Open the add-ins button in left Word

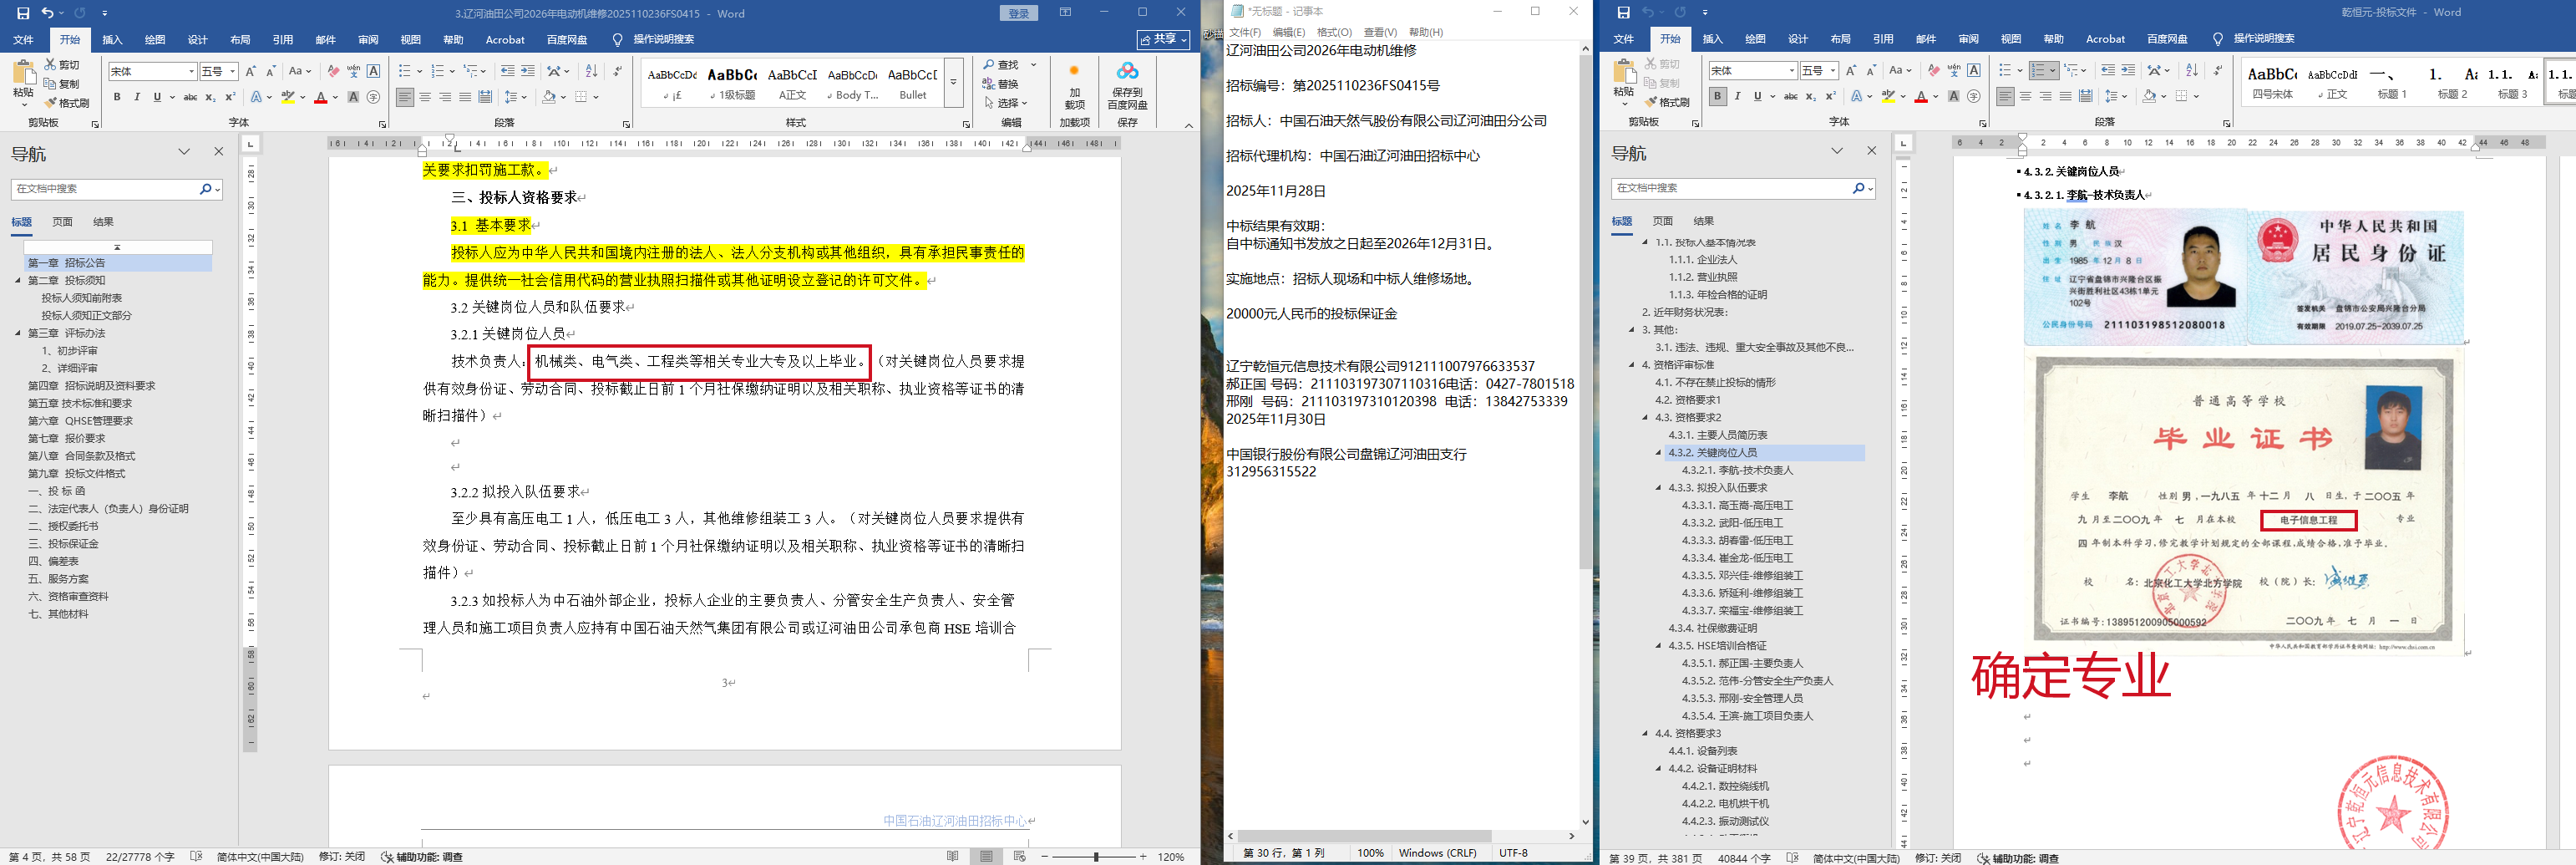pyautogui.click(x=1074, y=86)
